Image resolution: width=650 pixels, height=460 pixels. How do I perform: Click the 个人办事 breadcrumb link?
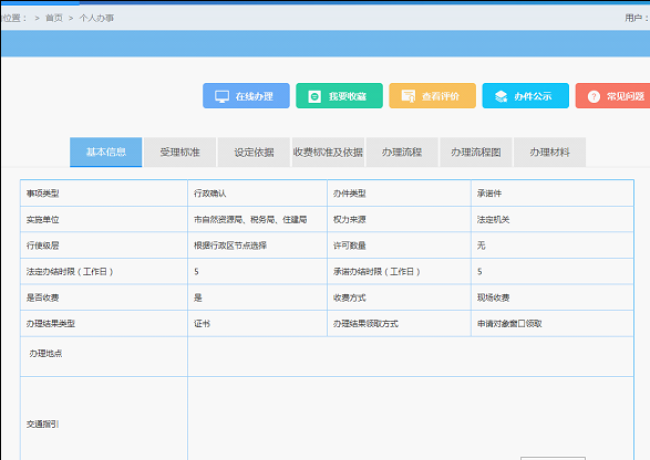(x=96, y=18)
